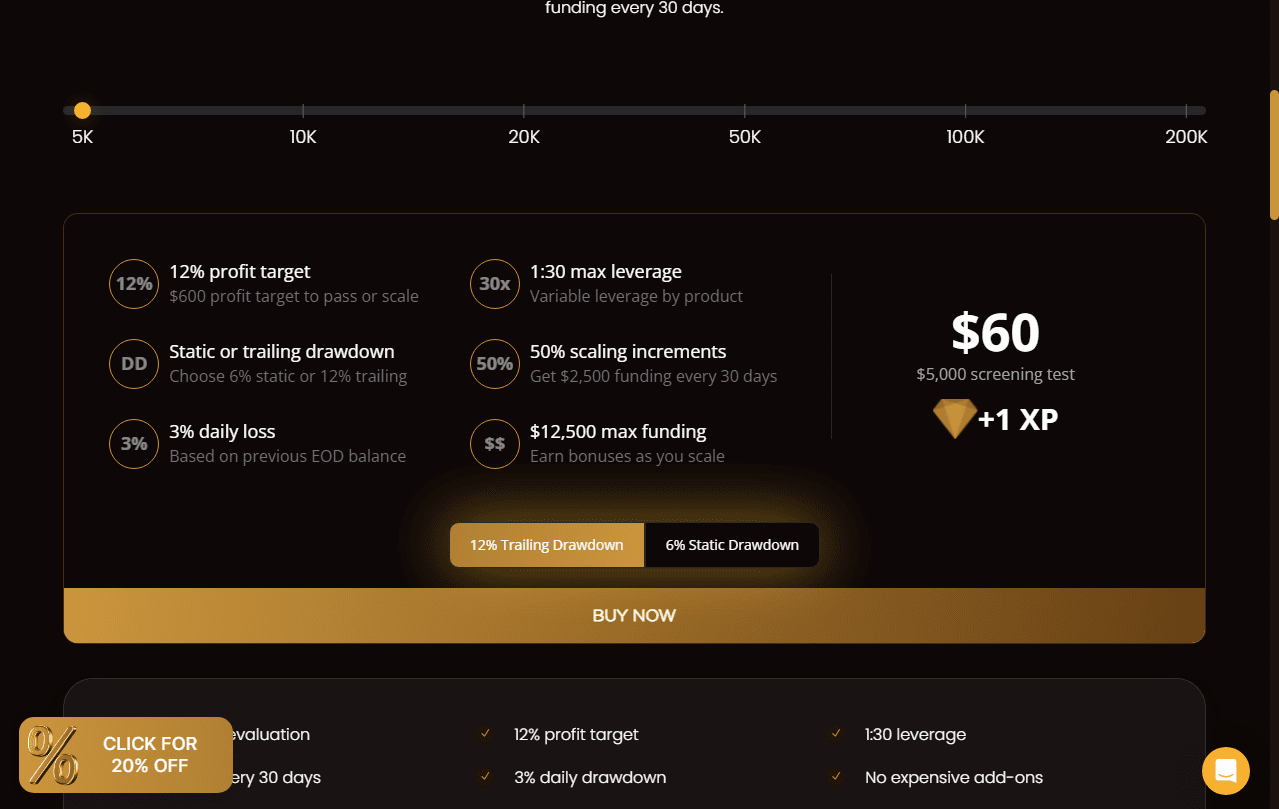Switch to 6% Static Drawdown option
Image resolution: width=1279 pixels, height=809 pixels.
[x=732, y=545]
